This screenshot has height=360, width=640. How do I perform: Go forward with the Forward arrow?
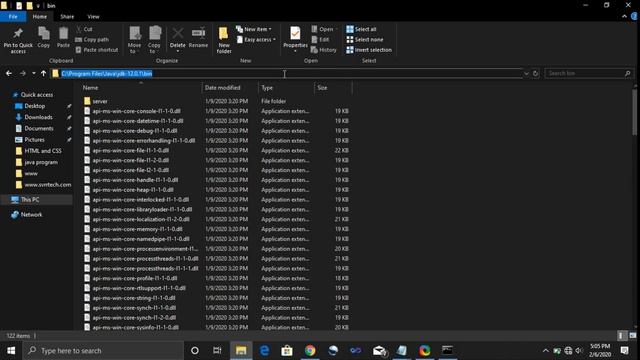coord(23,73)
